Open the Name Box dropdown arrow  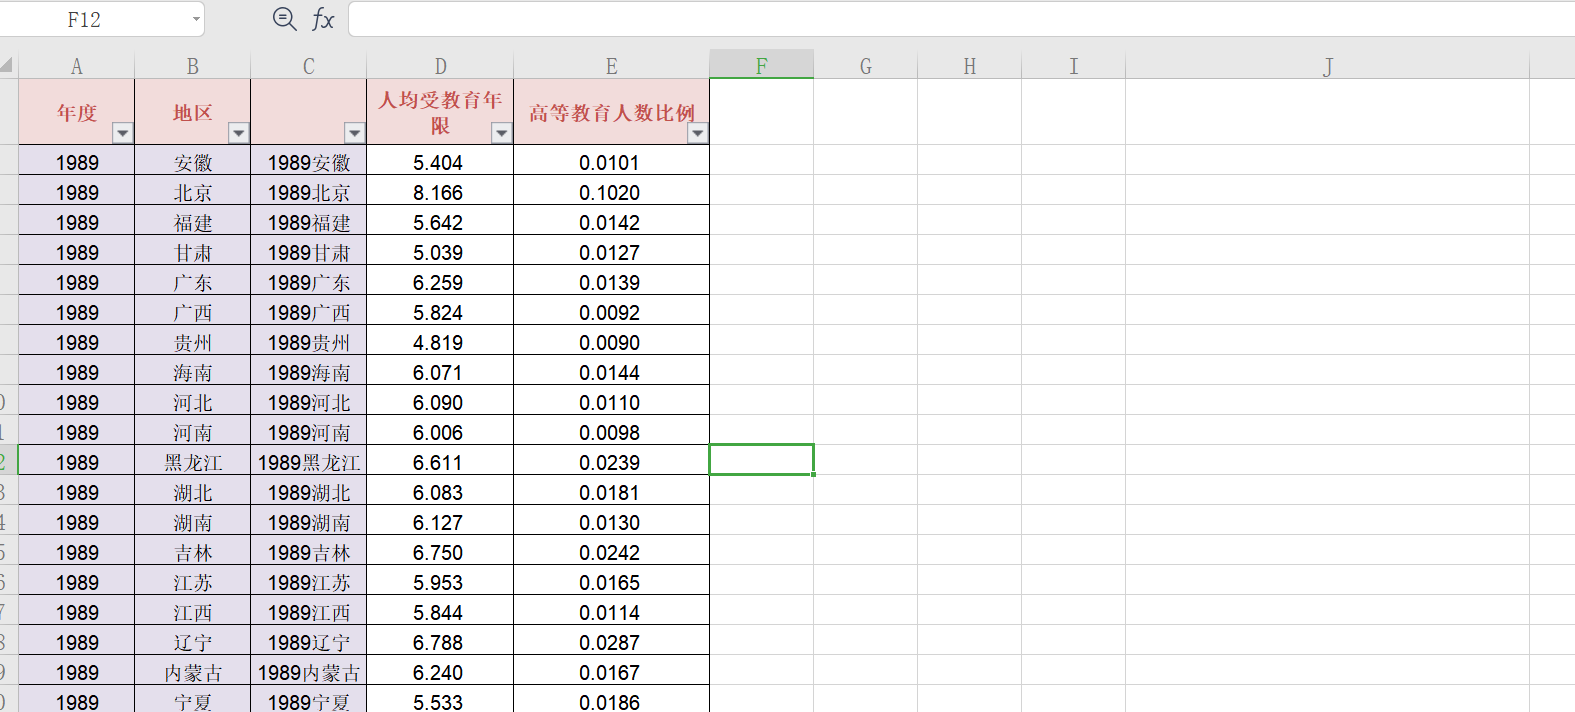click(196, 19)
